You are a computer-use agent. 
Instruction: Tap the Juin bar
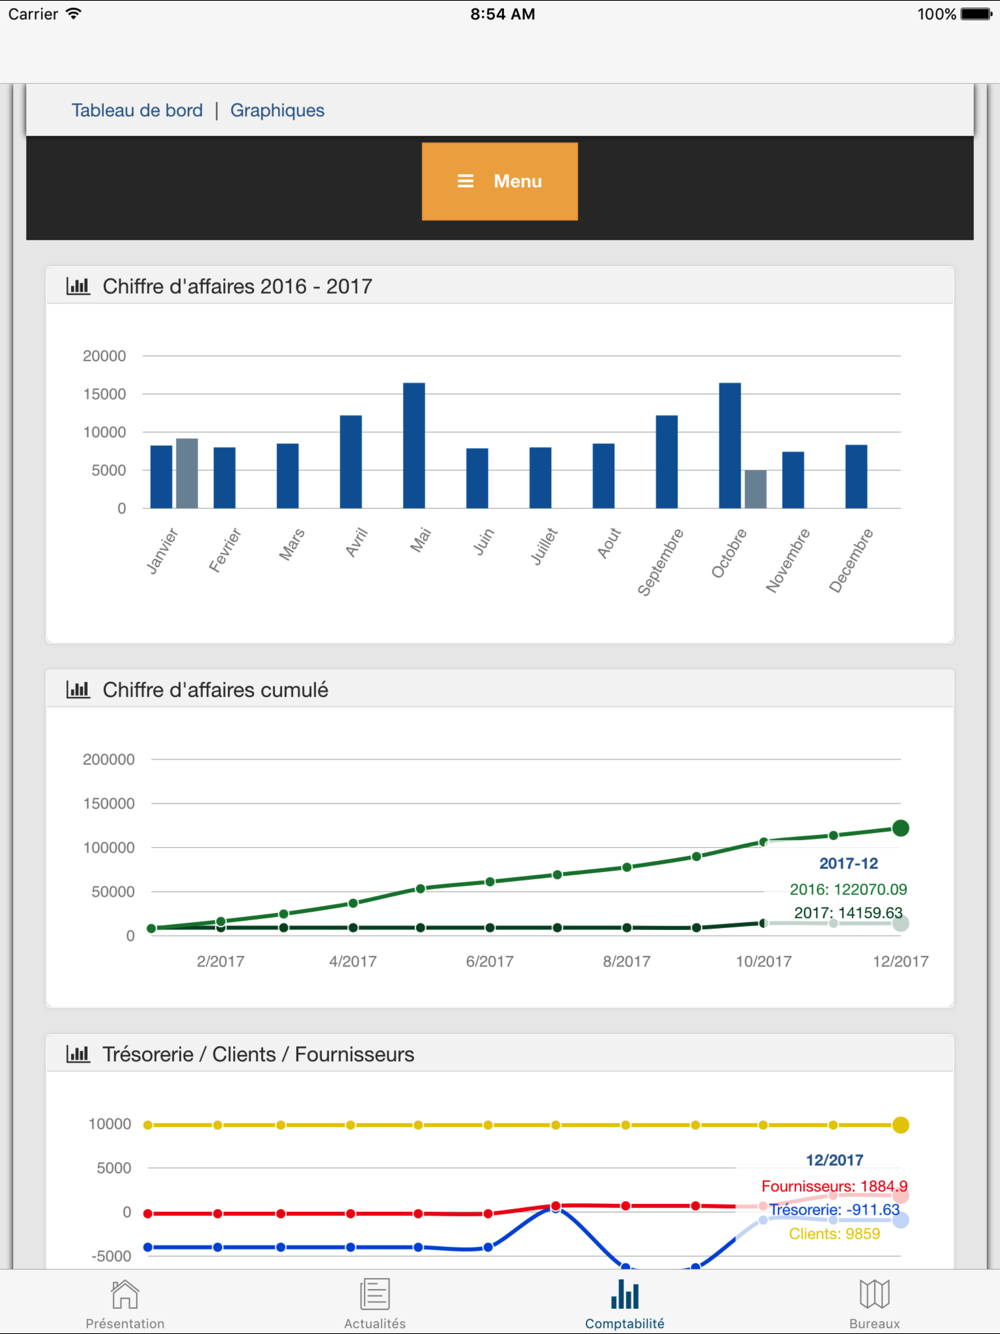pyautogui.click(x=477, y=479)
